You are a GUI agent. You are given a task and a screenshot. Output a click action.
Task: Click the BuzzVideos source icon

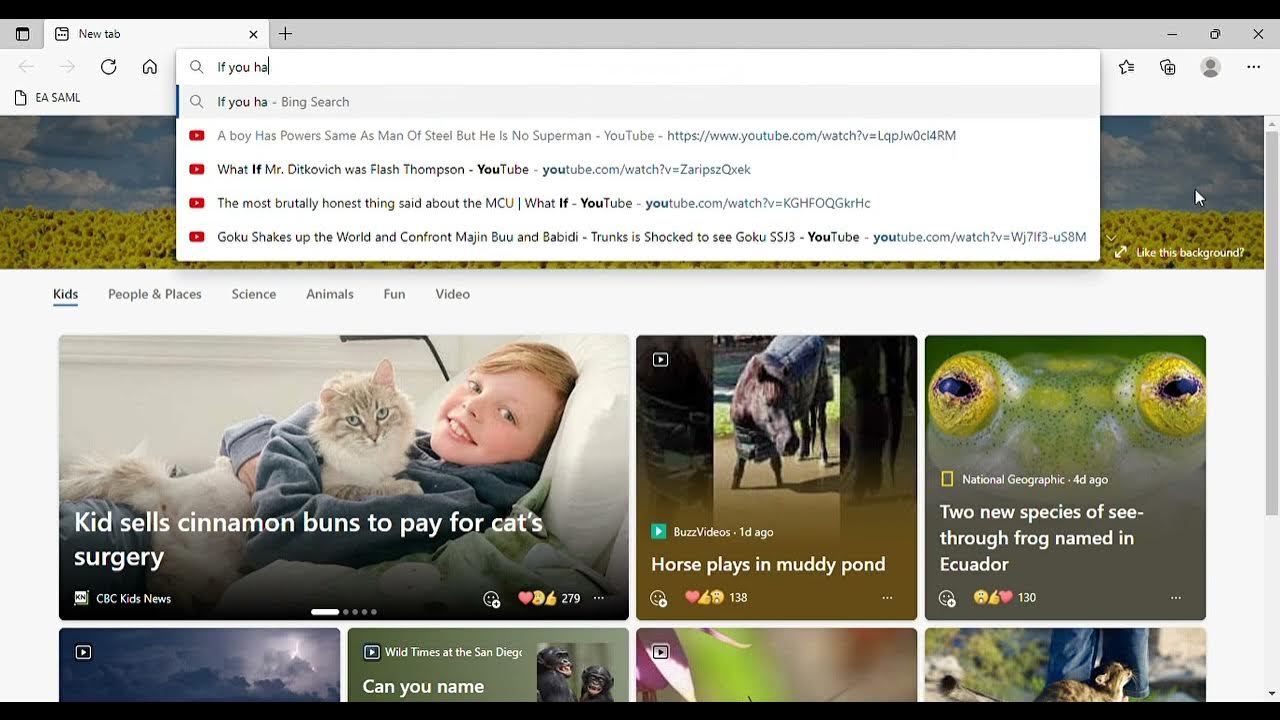point(658,532)
